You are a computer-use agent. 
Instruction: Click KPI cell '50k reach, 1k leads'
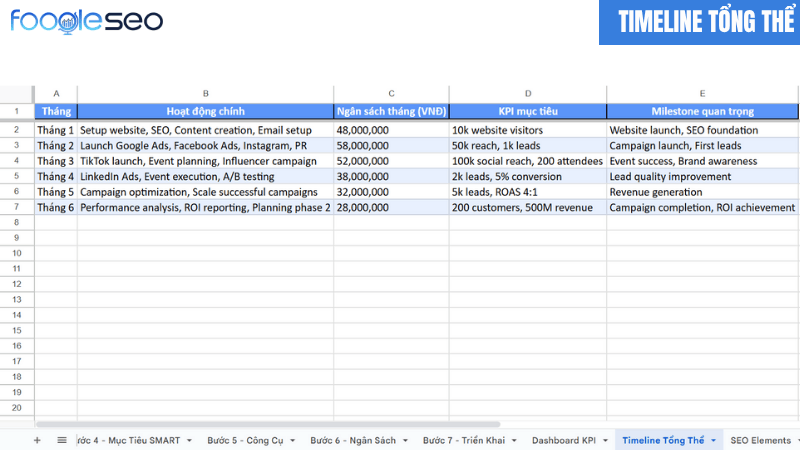pyautogui.click(x=528, y=145)
